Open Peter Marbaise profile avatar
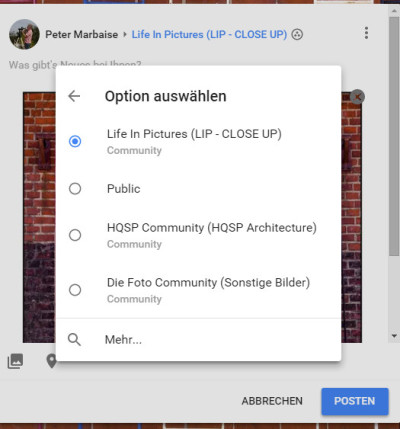This screenshot has height=429, width=400. coord(24,34)
